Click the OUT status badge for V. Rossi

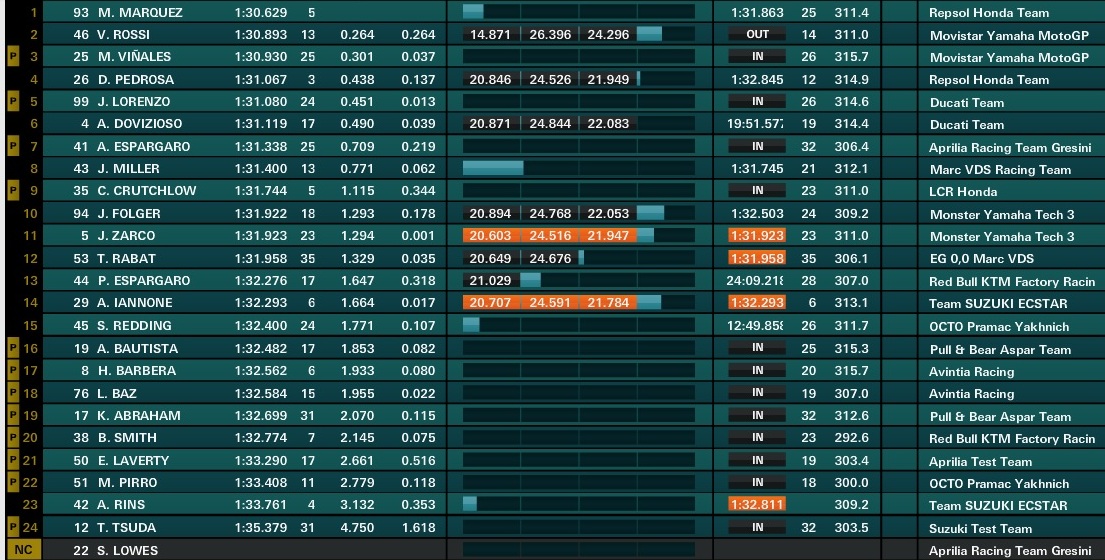758,34
